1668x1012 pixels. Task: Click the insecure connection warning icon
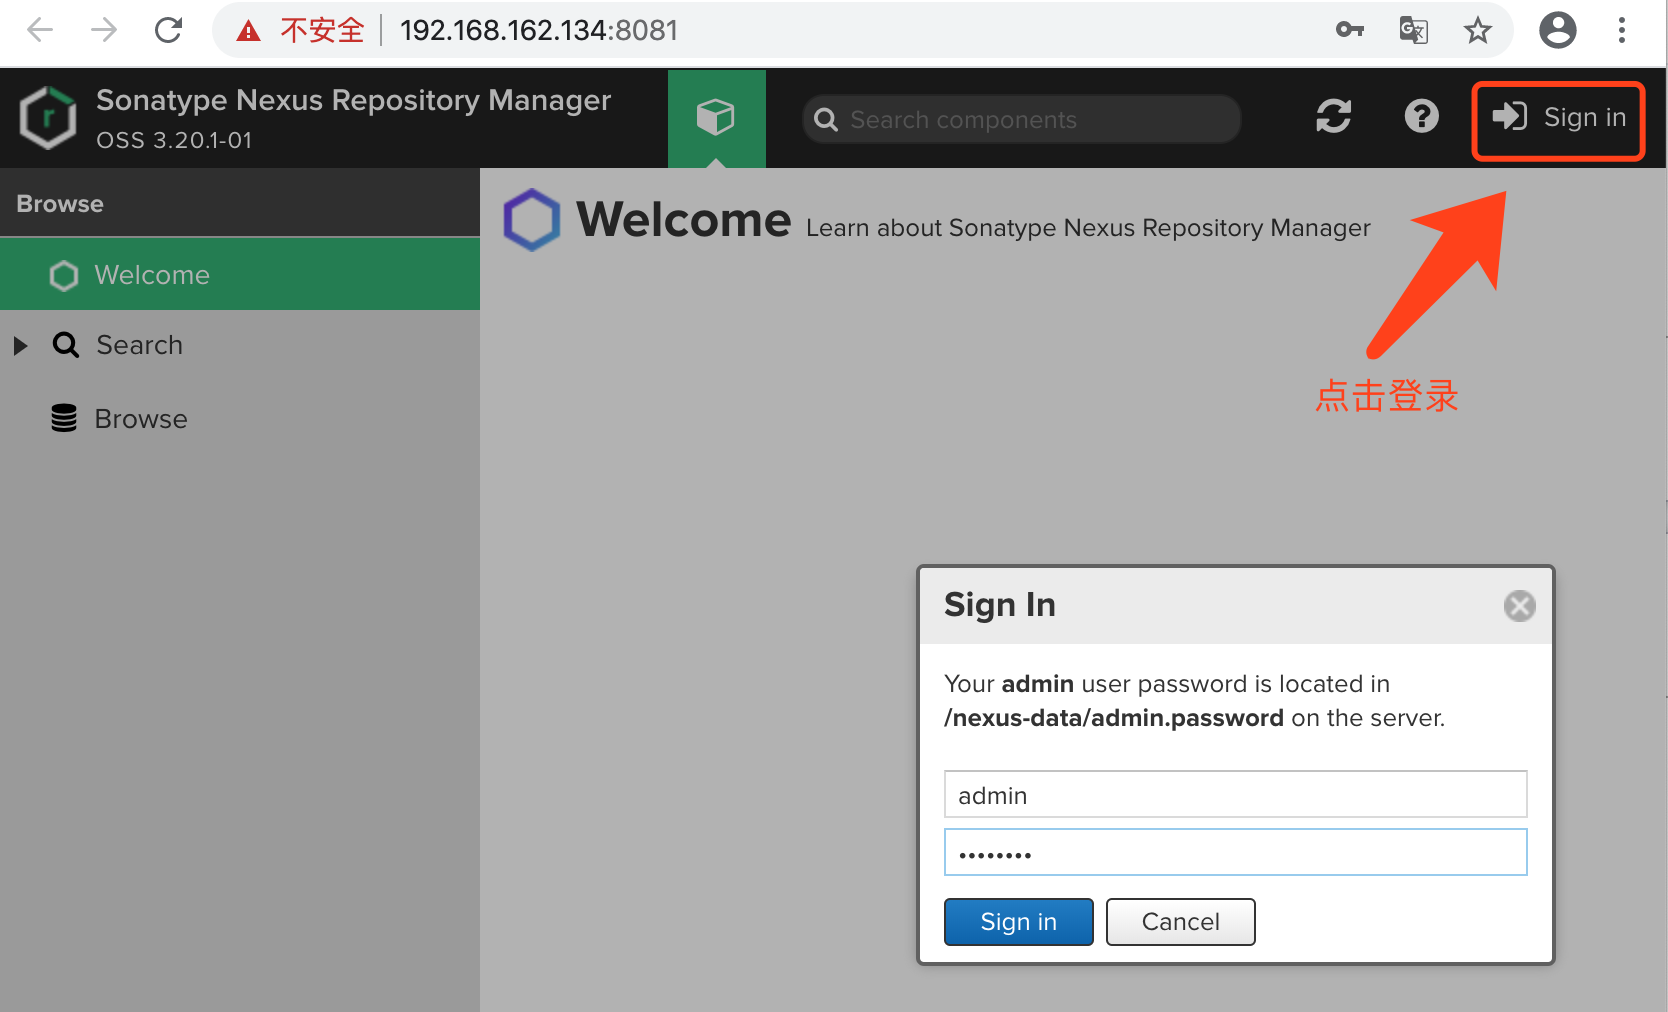[248, 31]
